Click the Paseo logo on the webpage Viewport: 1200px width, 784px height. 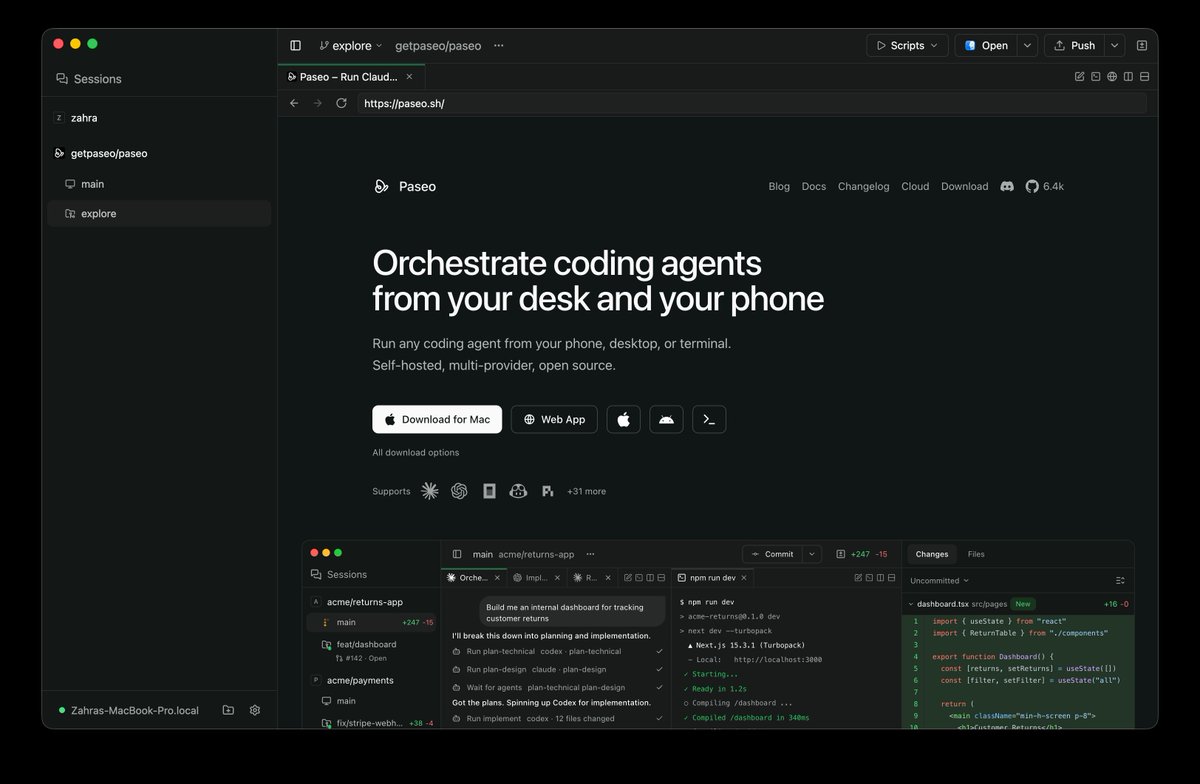(x=404, y=186)
